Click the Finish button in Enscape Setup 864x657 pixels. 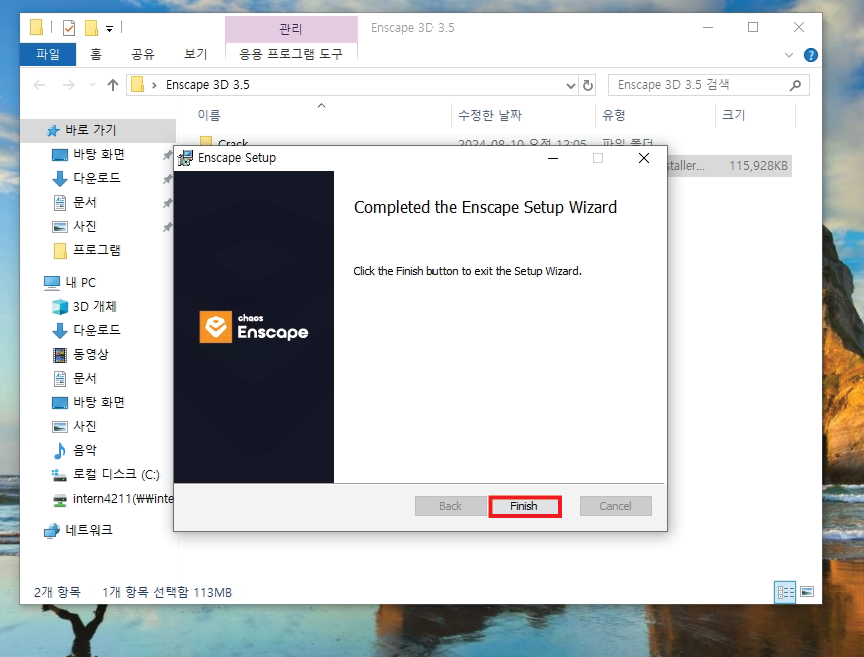coord(525,506)
